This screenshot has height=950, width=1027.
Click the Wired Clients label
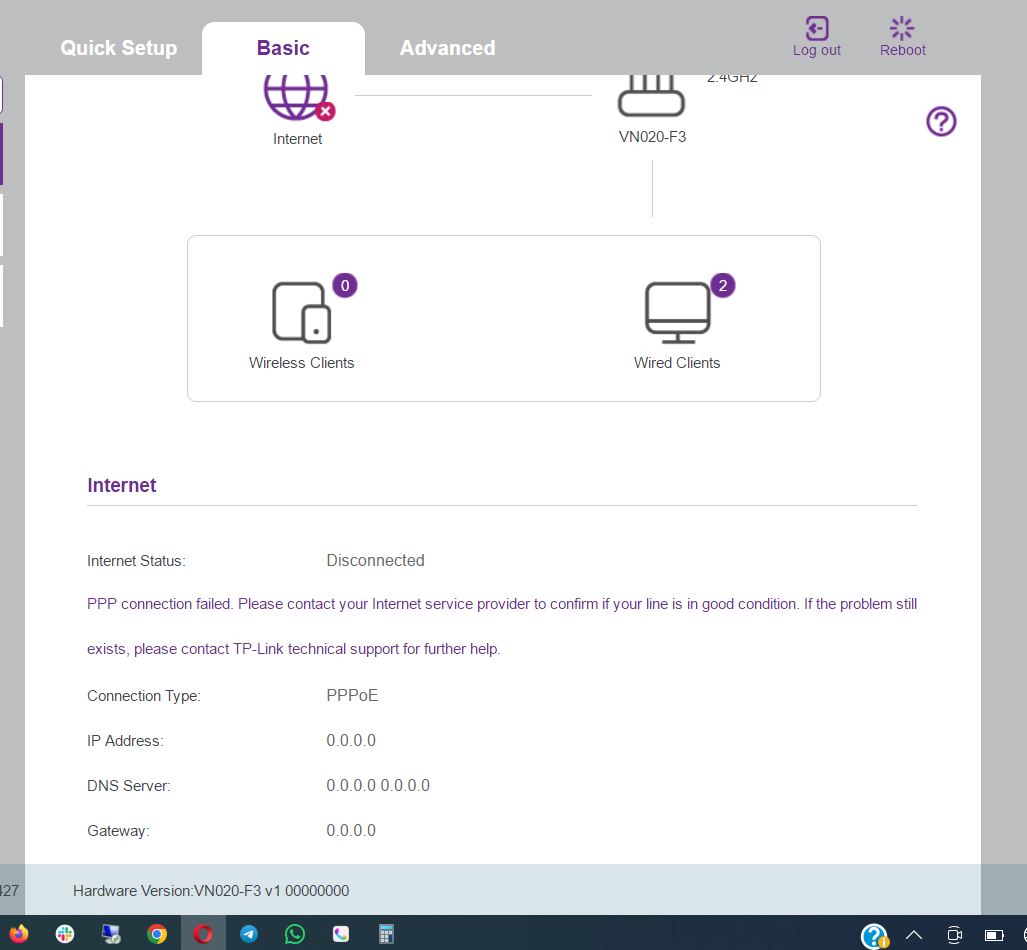click(x=677, y=363)
